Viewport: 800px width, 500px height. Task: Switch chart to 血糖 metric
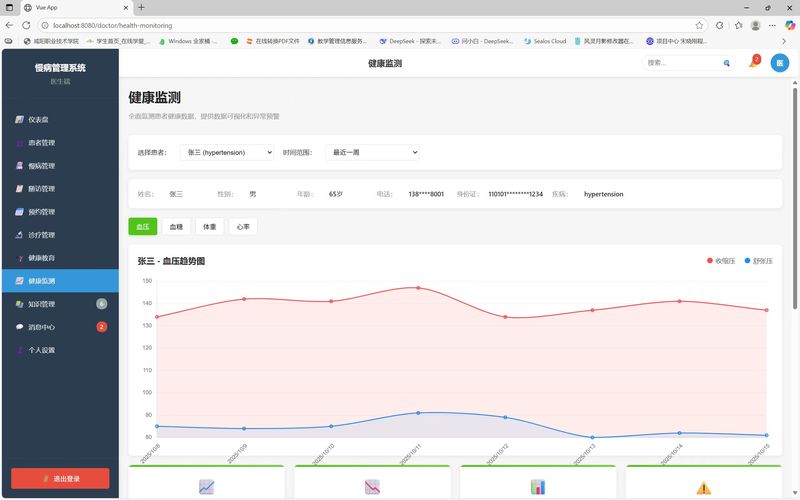tap(176, 227)
